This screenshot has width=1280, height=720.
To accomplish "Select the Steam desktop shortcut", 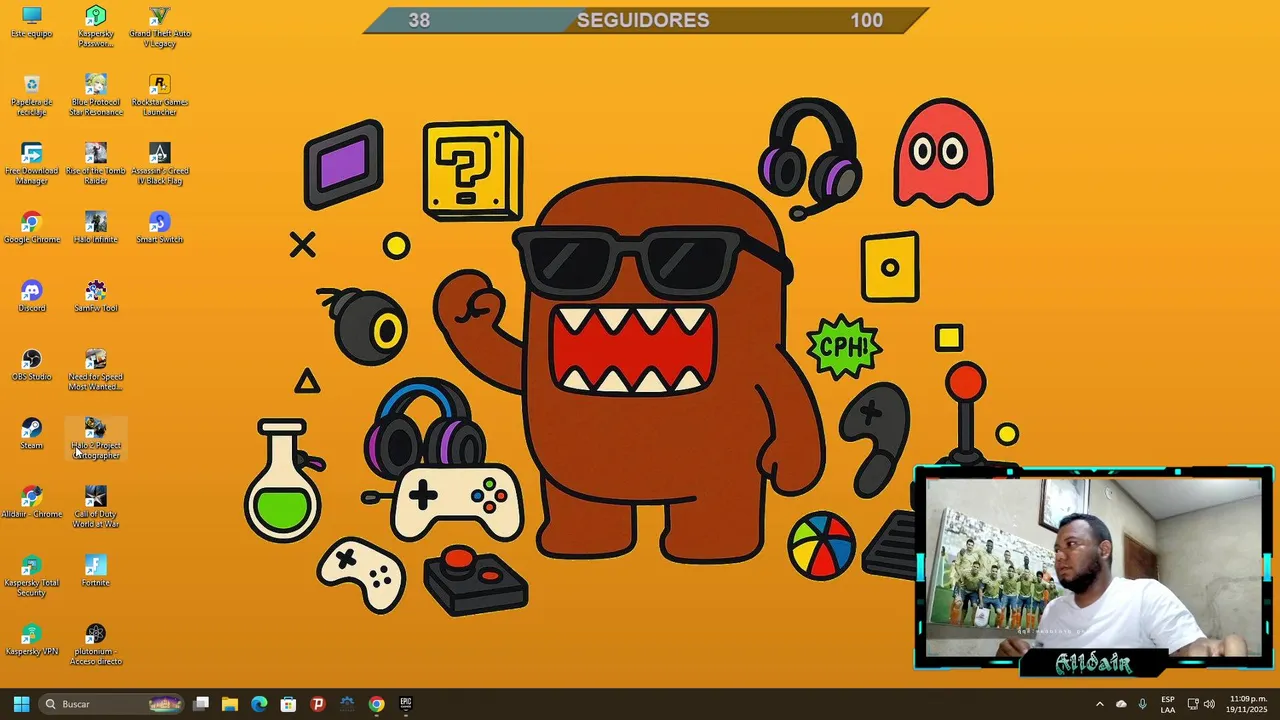I will pos(31,435).
